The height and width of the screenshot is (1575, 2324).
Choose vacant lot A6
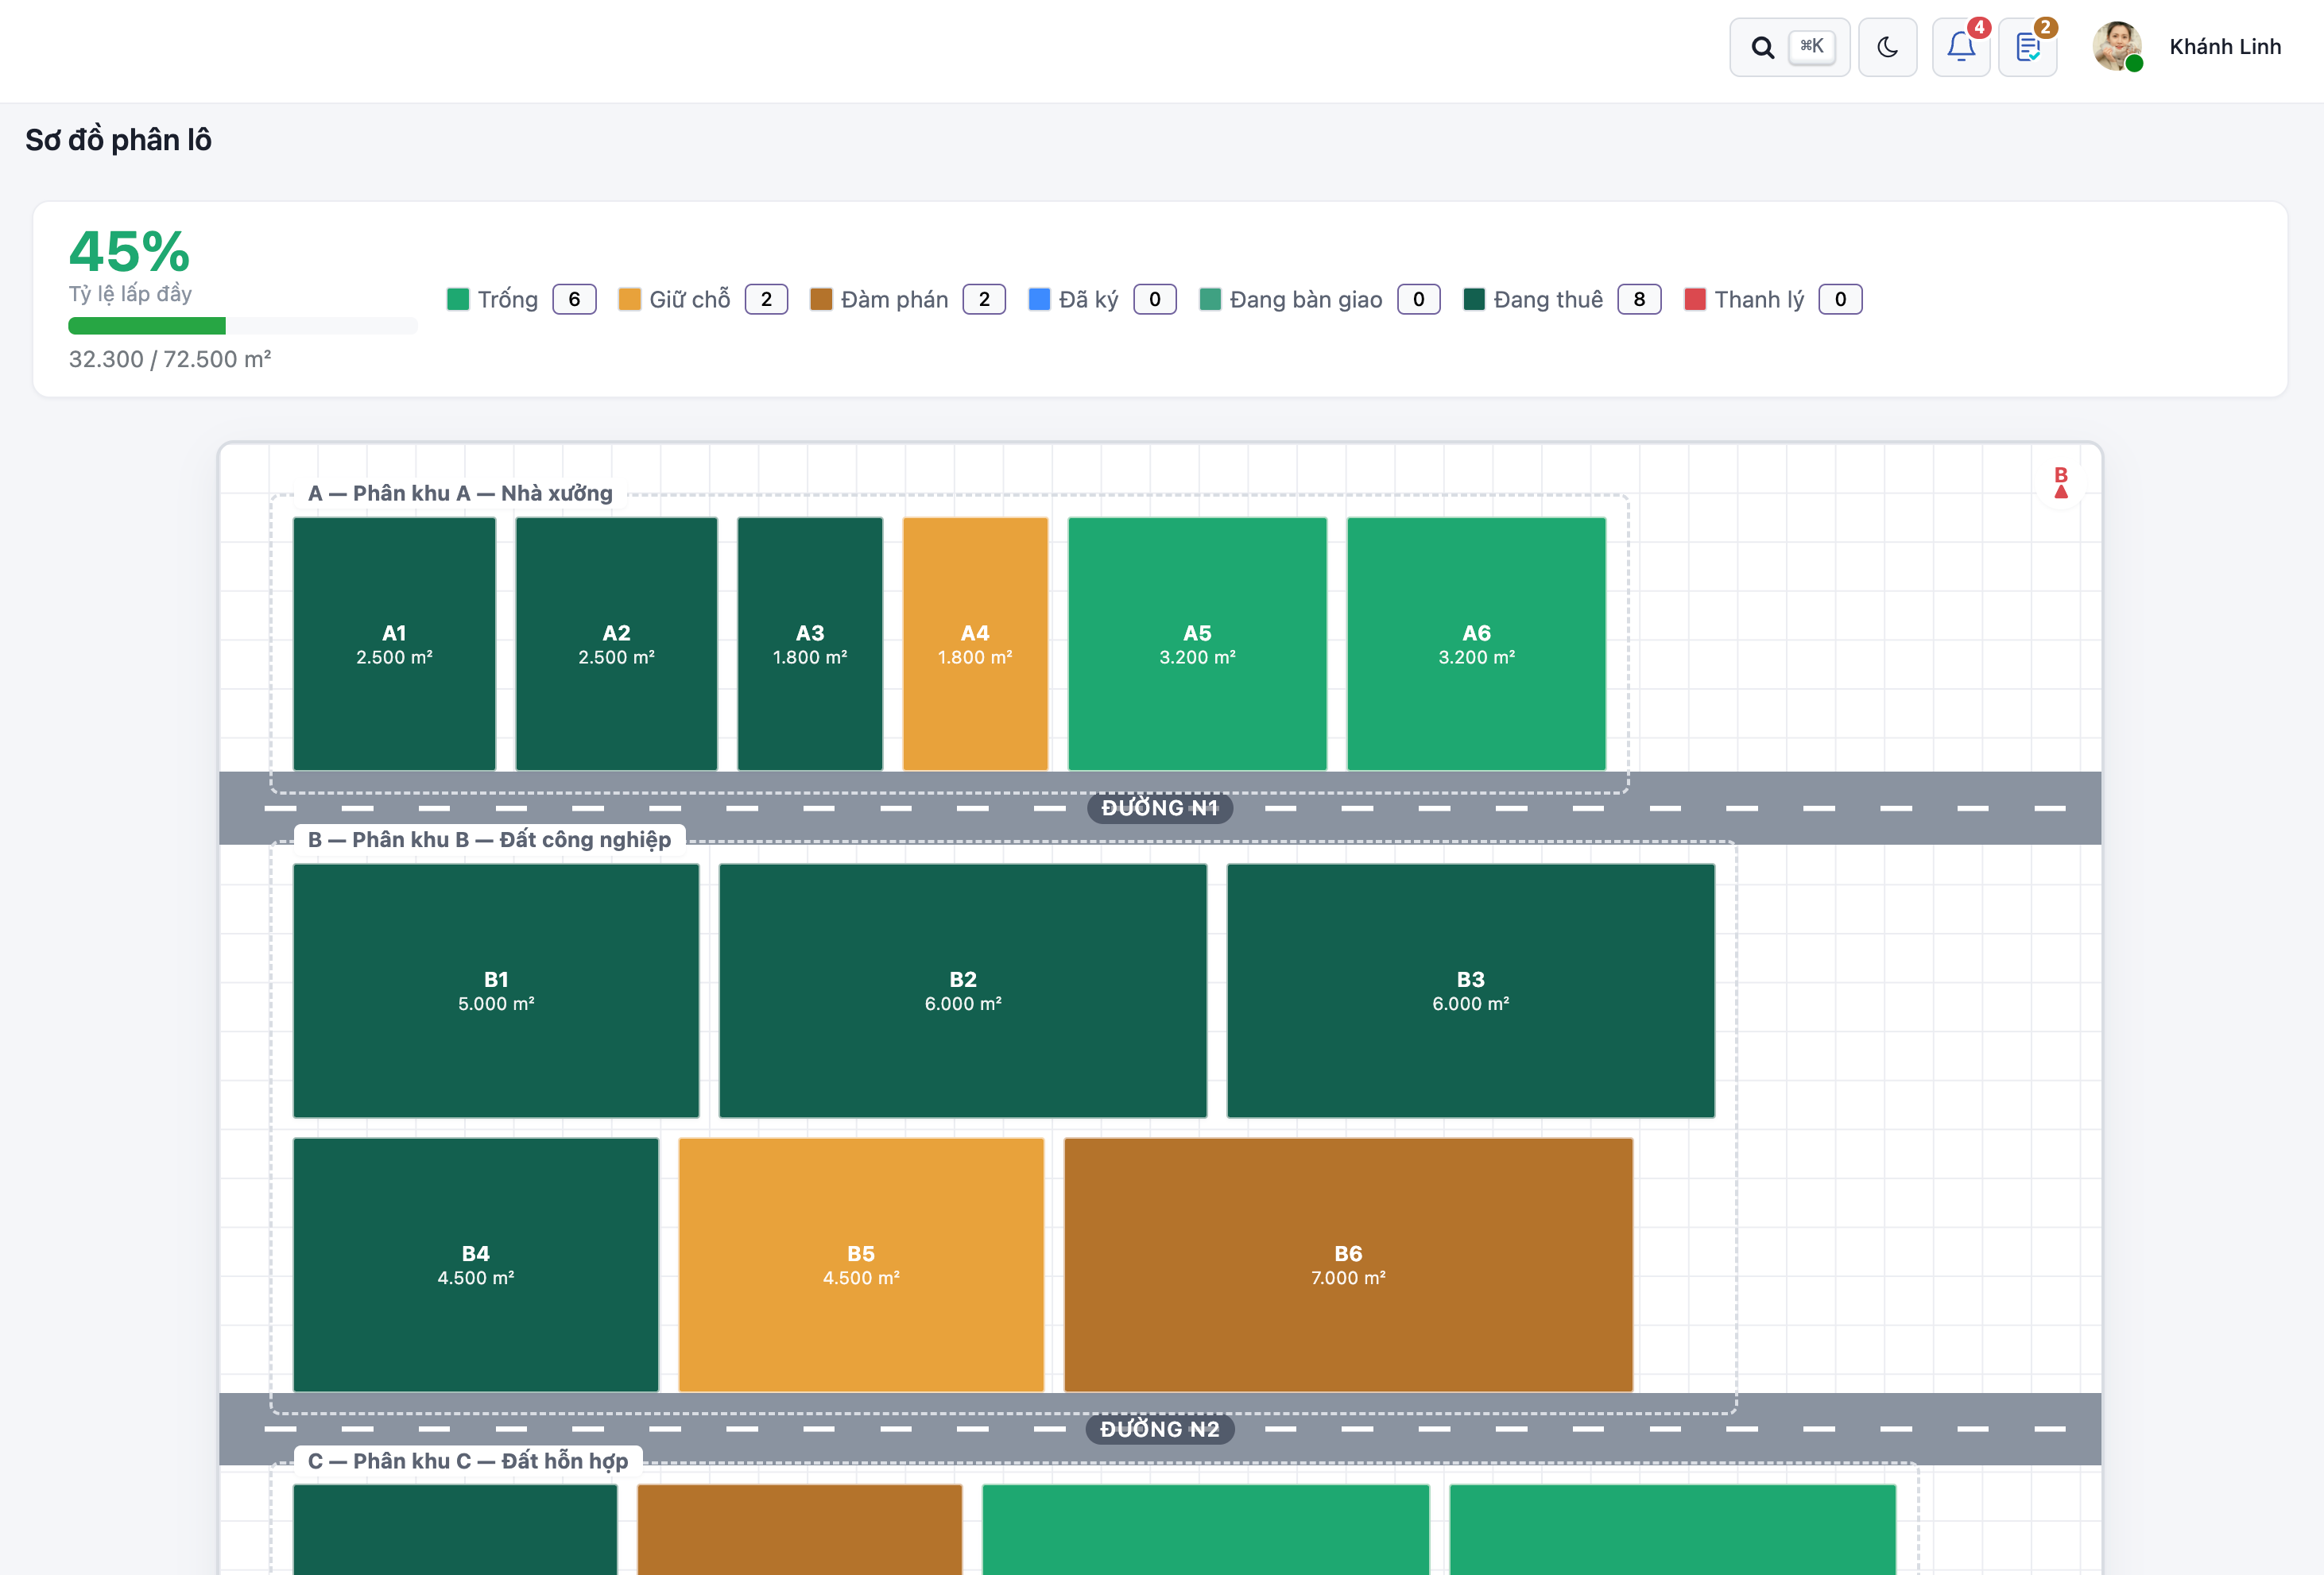tap(1477, 644)
